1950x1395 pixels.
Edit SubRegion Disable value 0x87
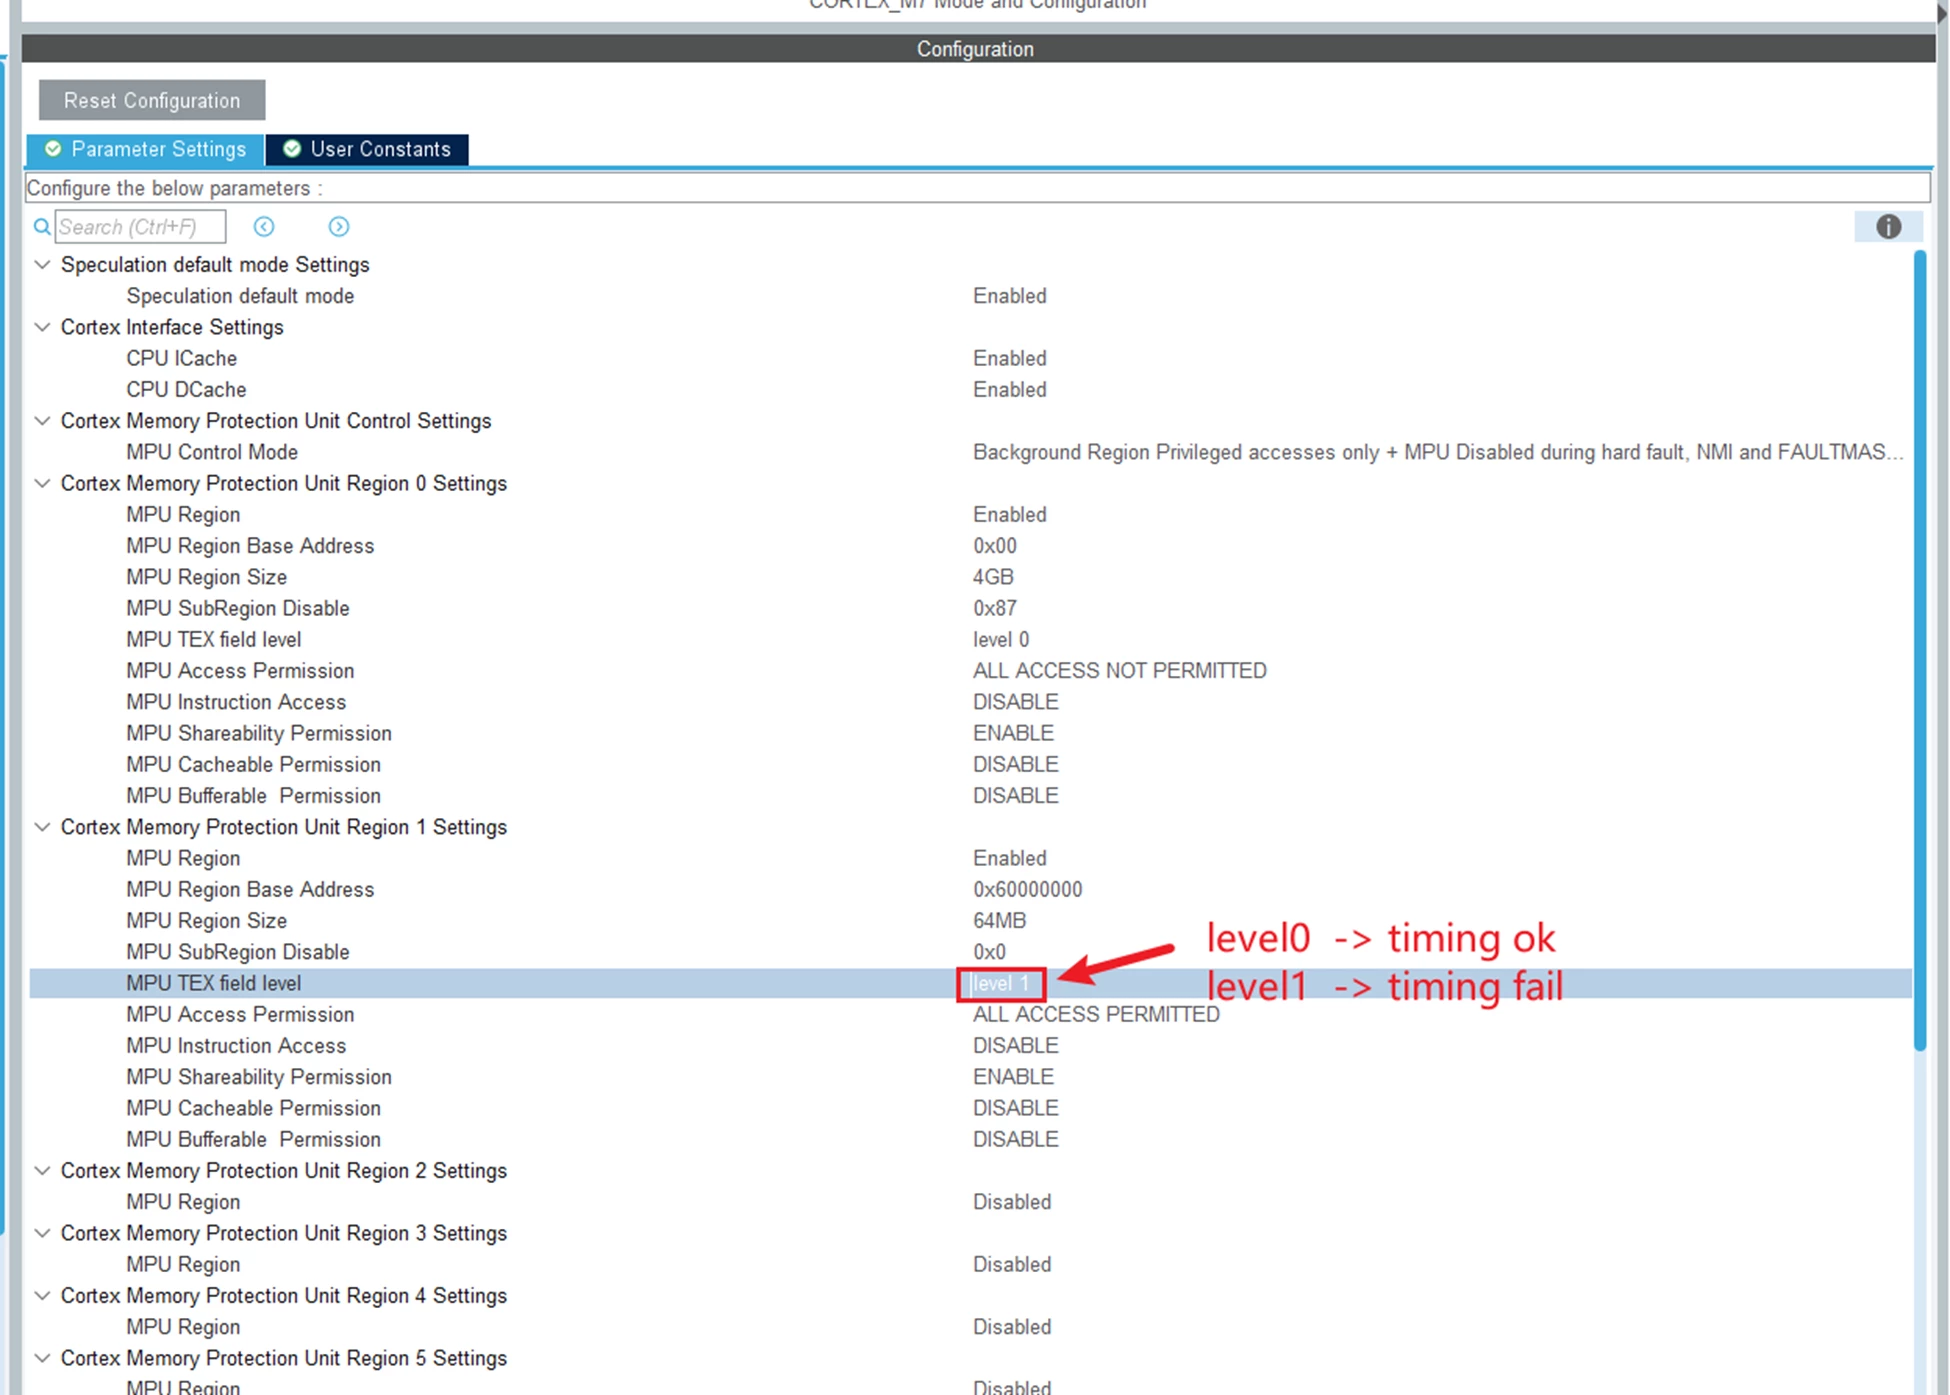(x=995, y=608)
